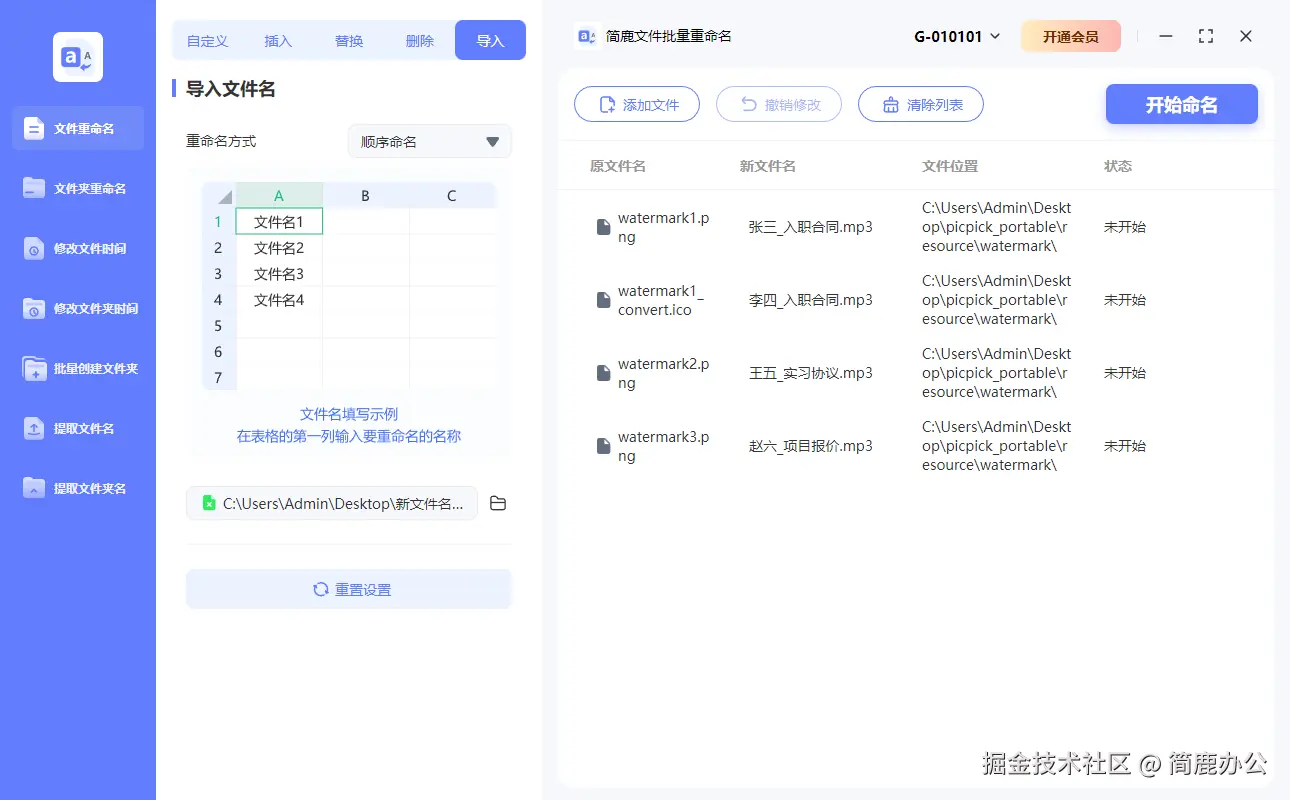Open the 提取文件夹名 sidebar section

(78, 488)
